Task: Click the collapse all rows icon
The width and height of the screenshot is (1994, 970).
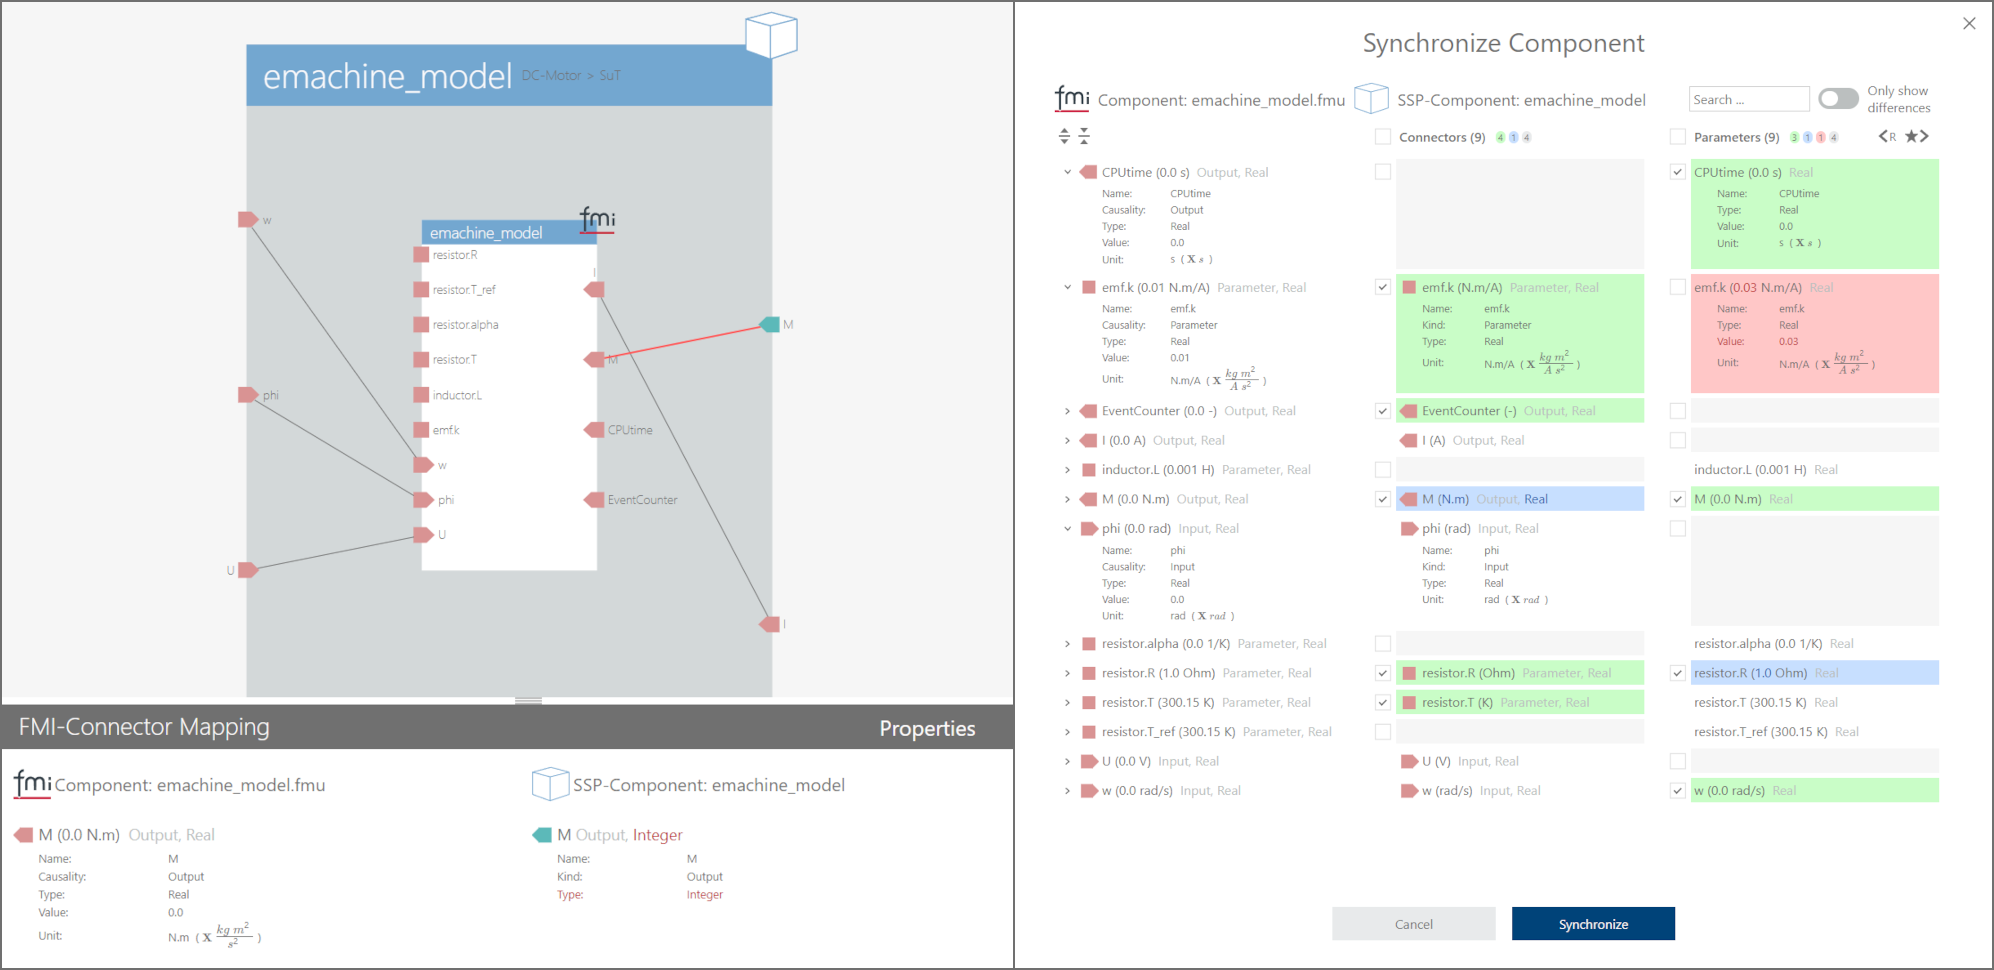Action: click(x=1084, y=137)
